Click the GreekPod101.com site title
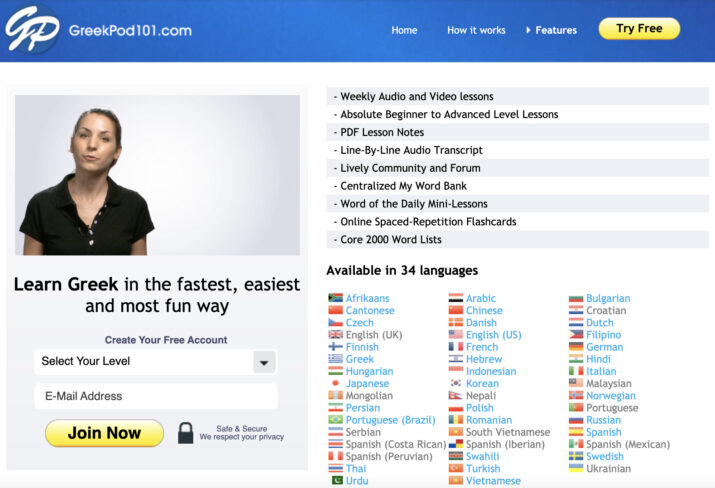Image resolution: width=715 pixels, height=488 pixels. click(x=130, y=31)
